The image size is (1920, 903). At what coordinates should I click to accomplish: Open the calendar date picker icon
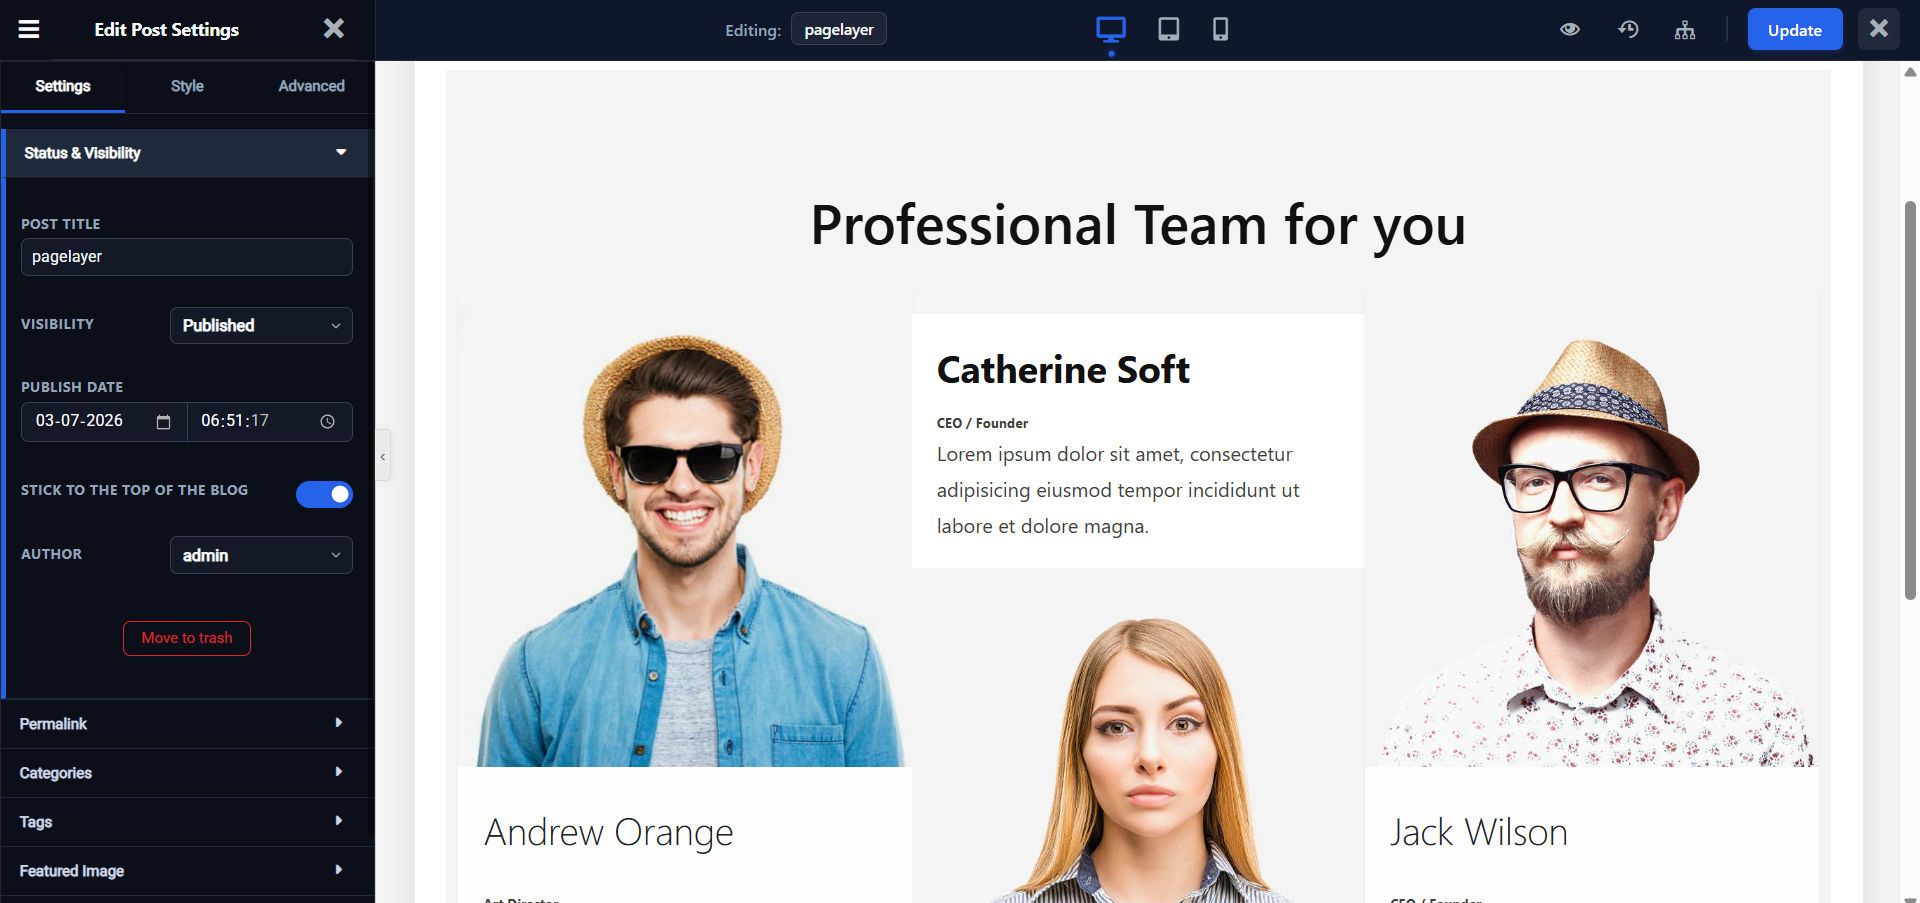click(163, 422)
